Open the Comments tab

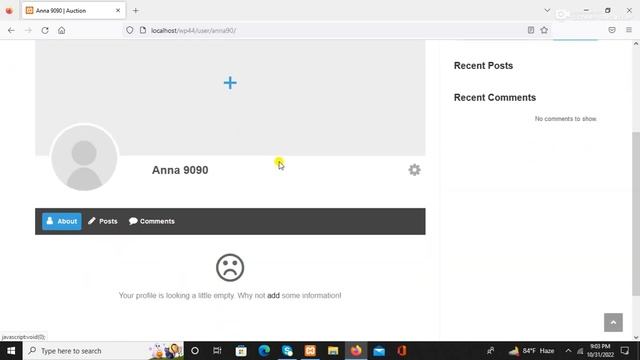(152, 221)
